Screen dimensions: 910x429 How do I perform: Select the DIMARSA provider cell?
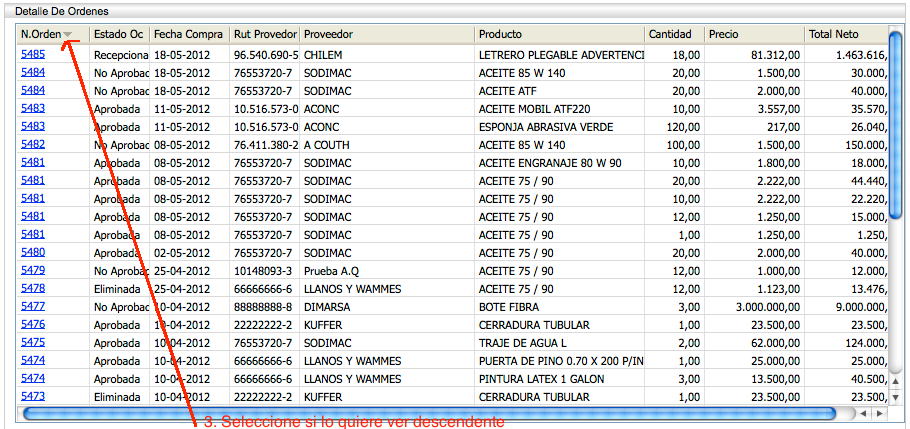point(387,307)
